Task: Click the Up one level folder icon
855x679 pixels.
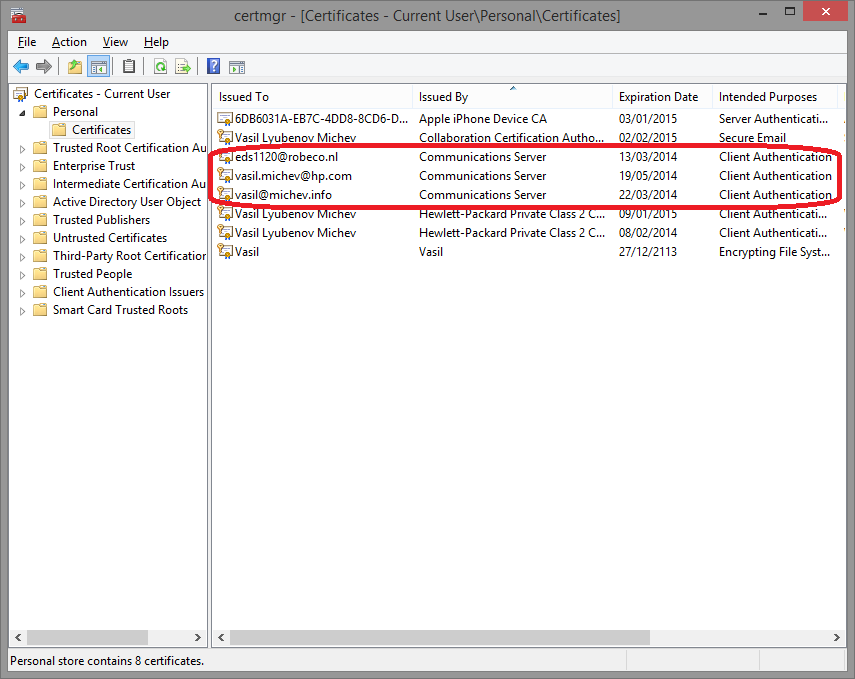Action: (75, 67)
